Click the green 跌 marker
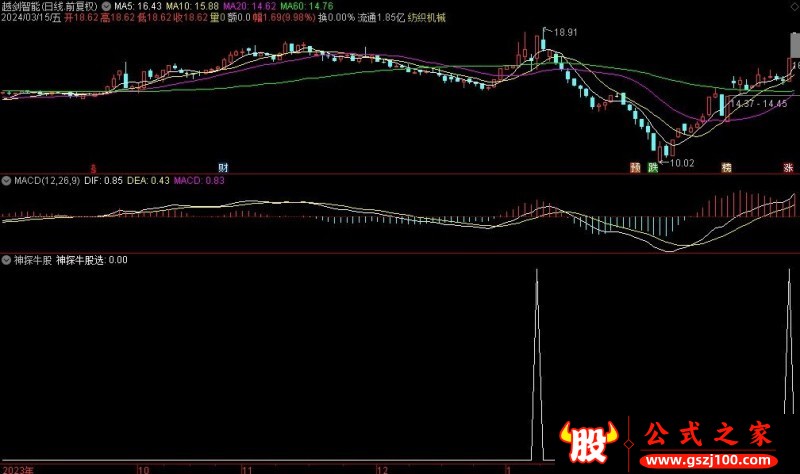 [653, 167]
